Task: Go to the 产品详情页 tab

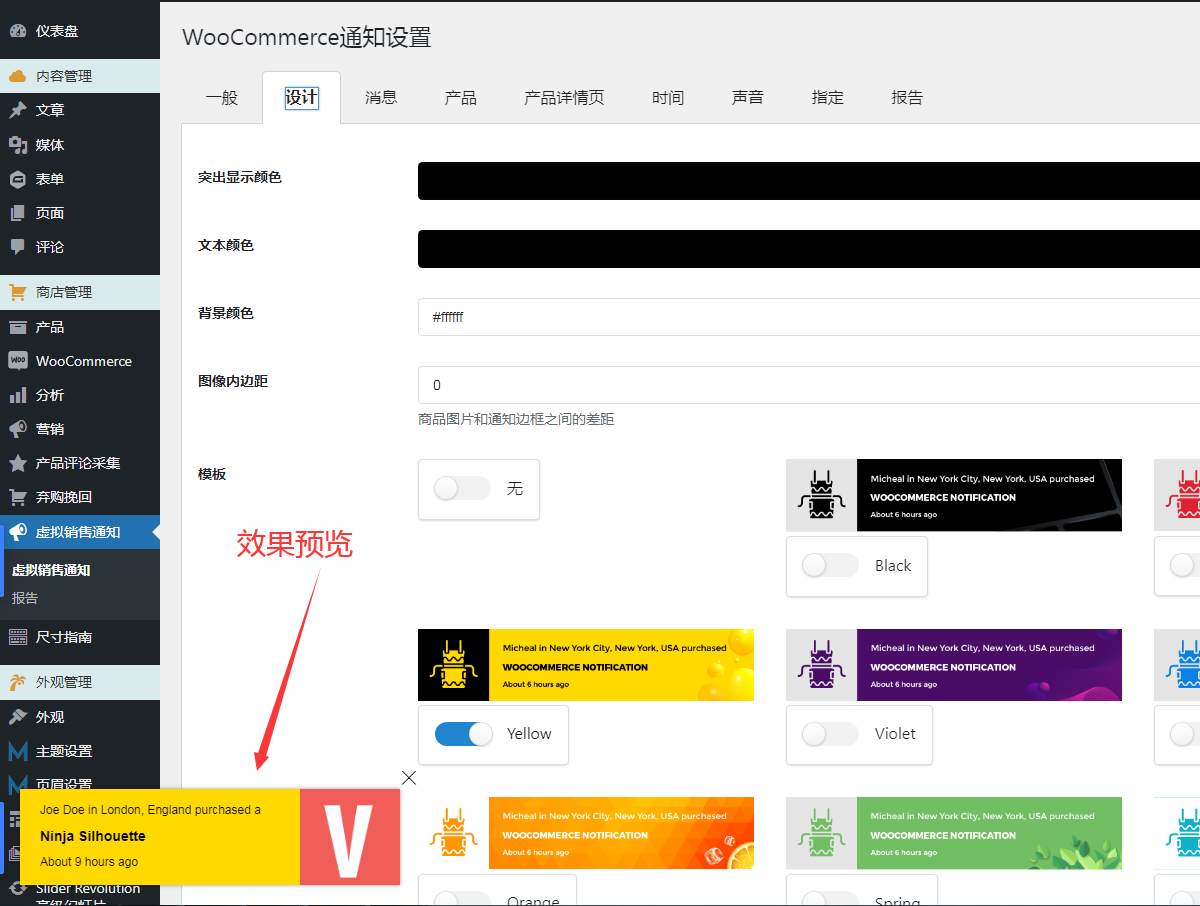Action: click(x=564, y=97)
